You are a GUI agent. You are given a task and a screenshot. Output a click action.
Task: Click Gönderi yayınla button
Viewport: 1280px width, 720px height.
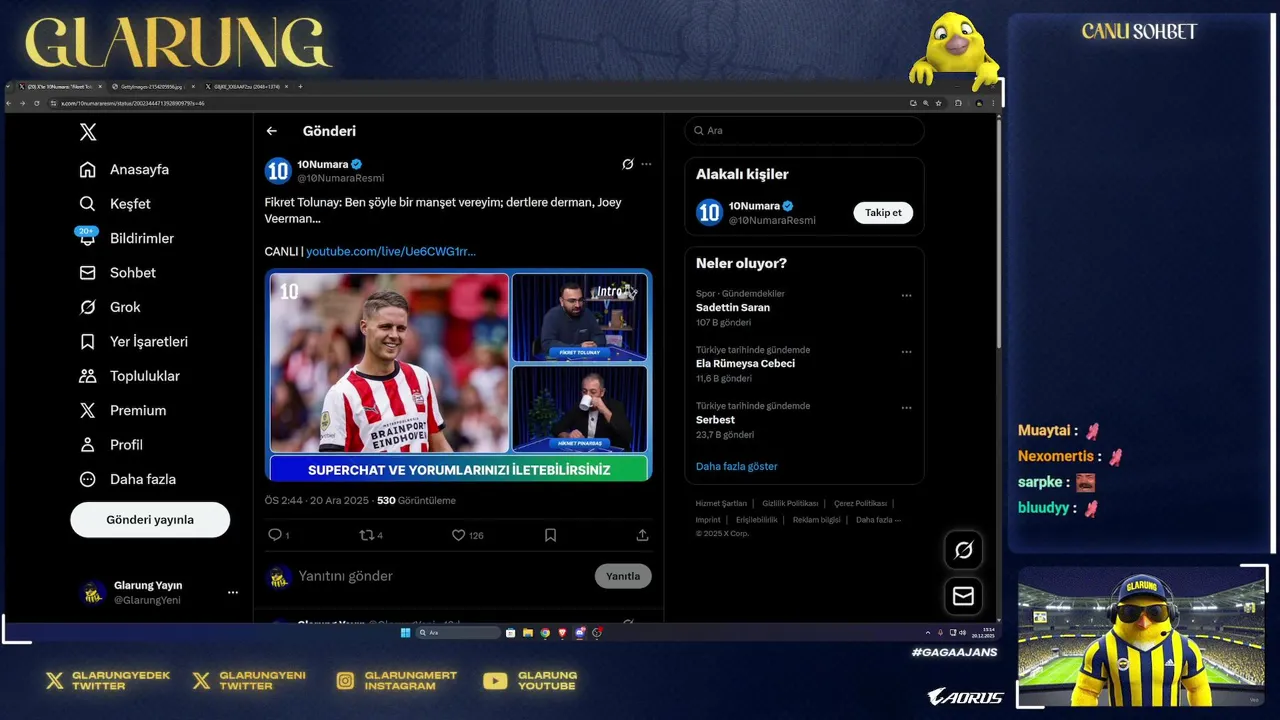pyautogui.click(x=150, y=520)
